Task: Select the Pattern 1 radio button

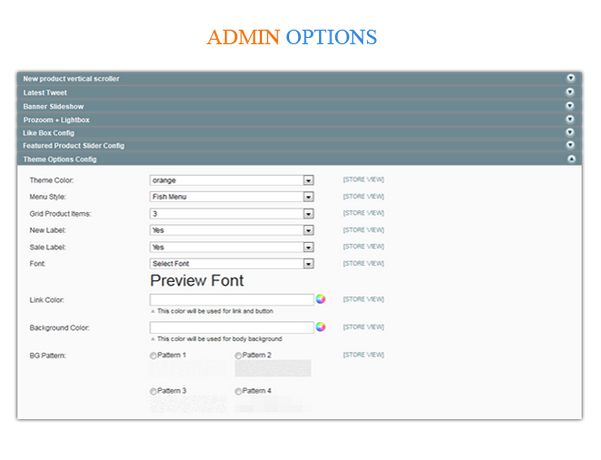Action: tap(154, 356)
